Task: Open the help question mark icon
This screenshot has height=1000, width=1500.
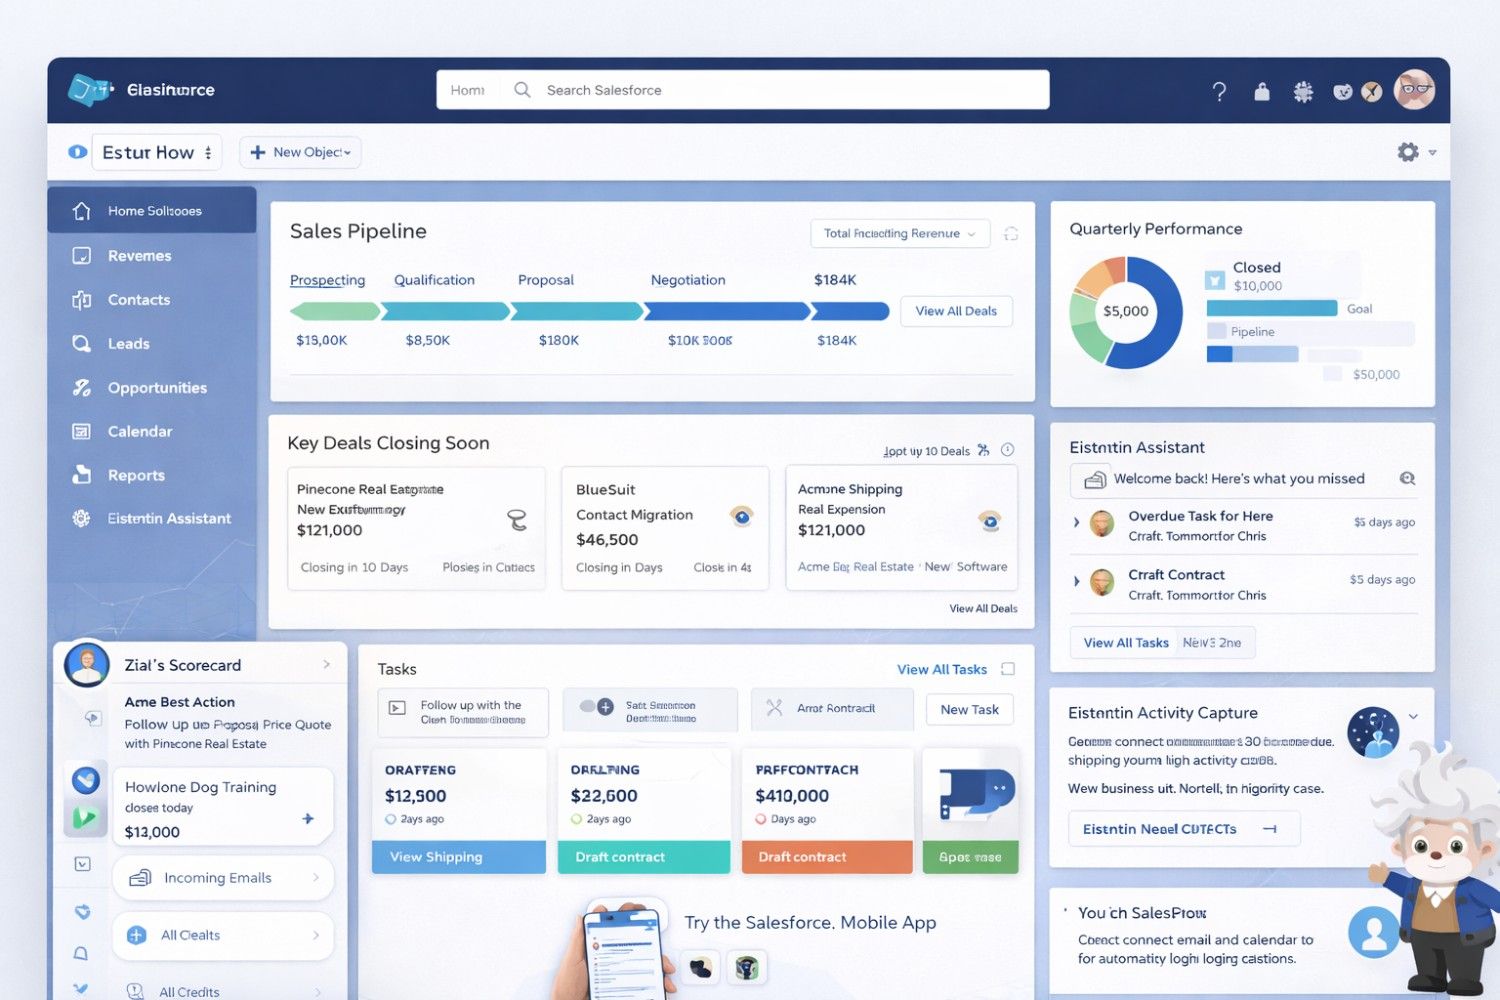Action: 1219,90
